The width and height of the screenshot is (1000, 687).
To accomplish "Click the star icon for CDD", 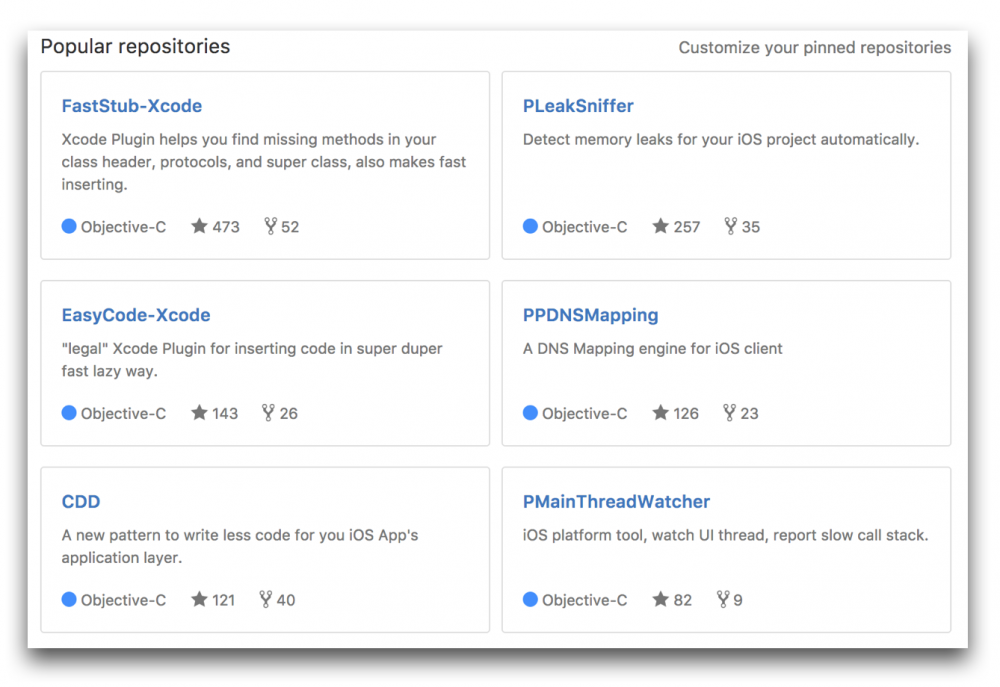I will click(200, 599).
